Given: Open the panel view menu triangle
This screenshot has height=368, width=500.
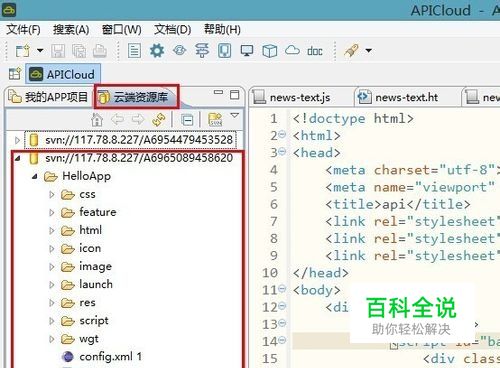Looking at the screenshot, I should (235, 115).
